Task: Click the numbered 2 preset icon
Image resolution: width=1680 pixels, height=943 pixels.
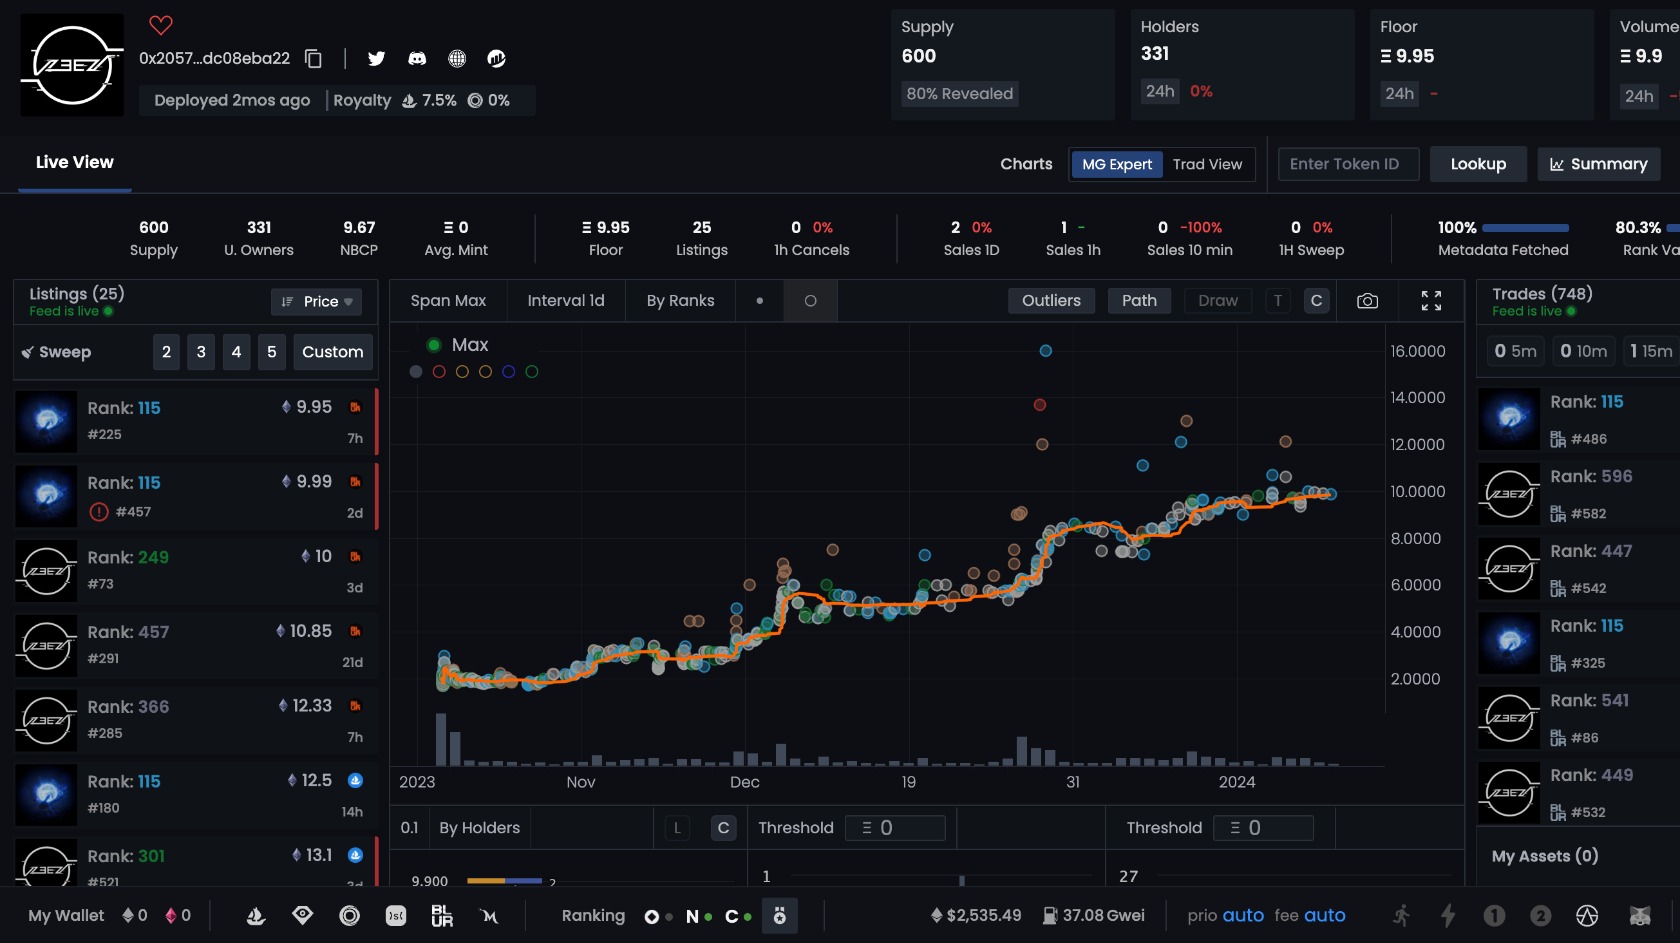Action: (x=1541, y=915)
